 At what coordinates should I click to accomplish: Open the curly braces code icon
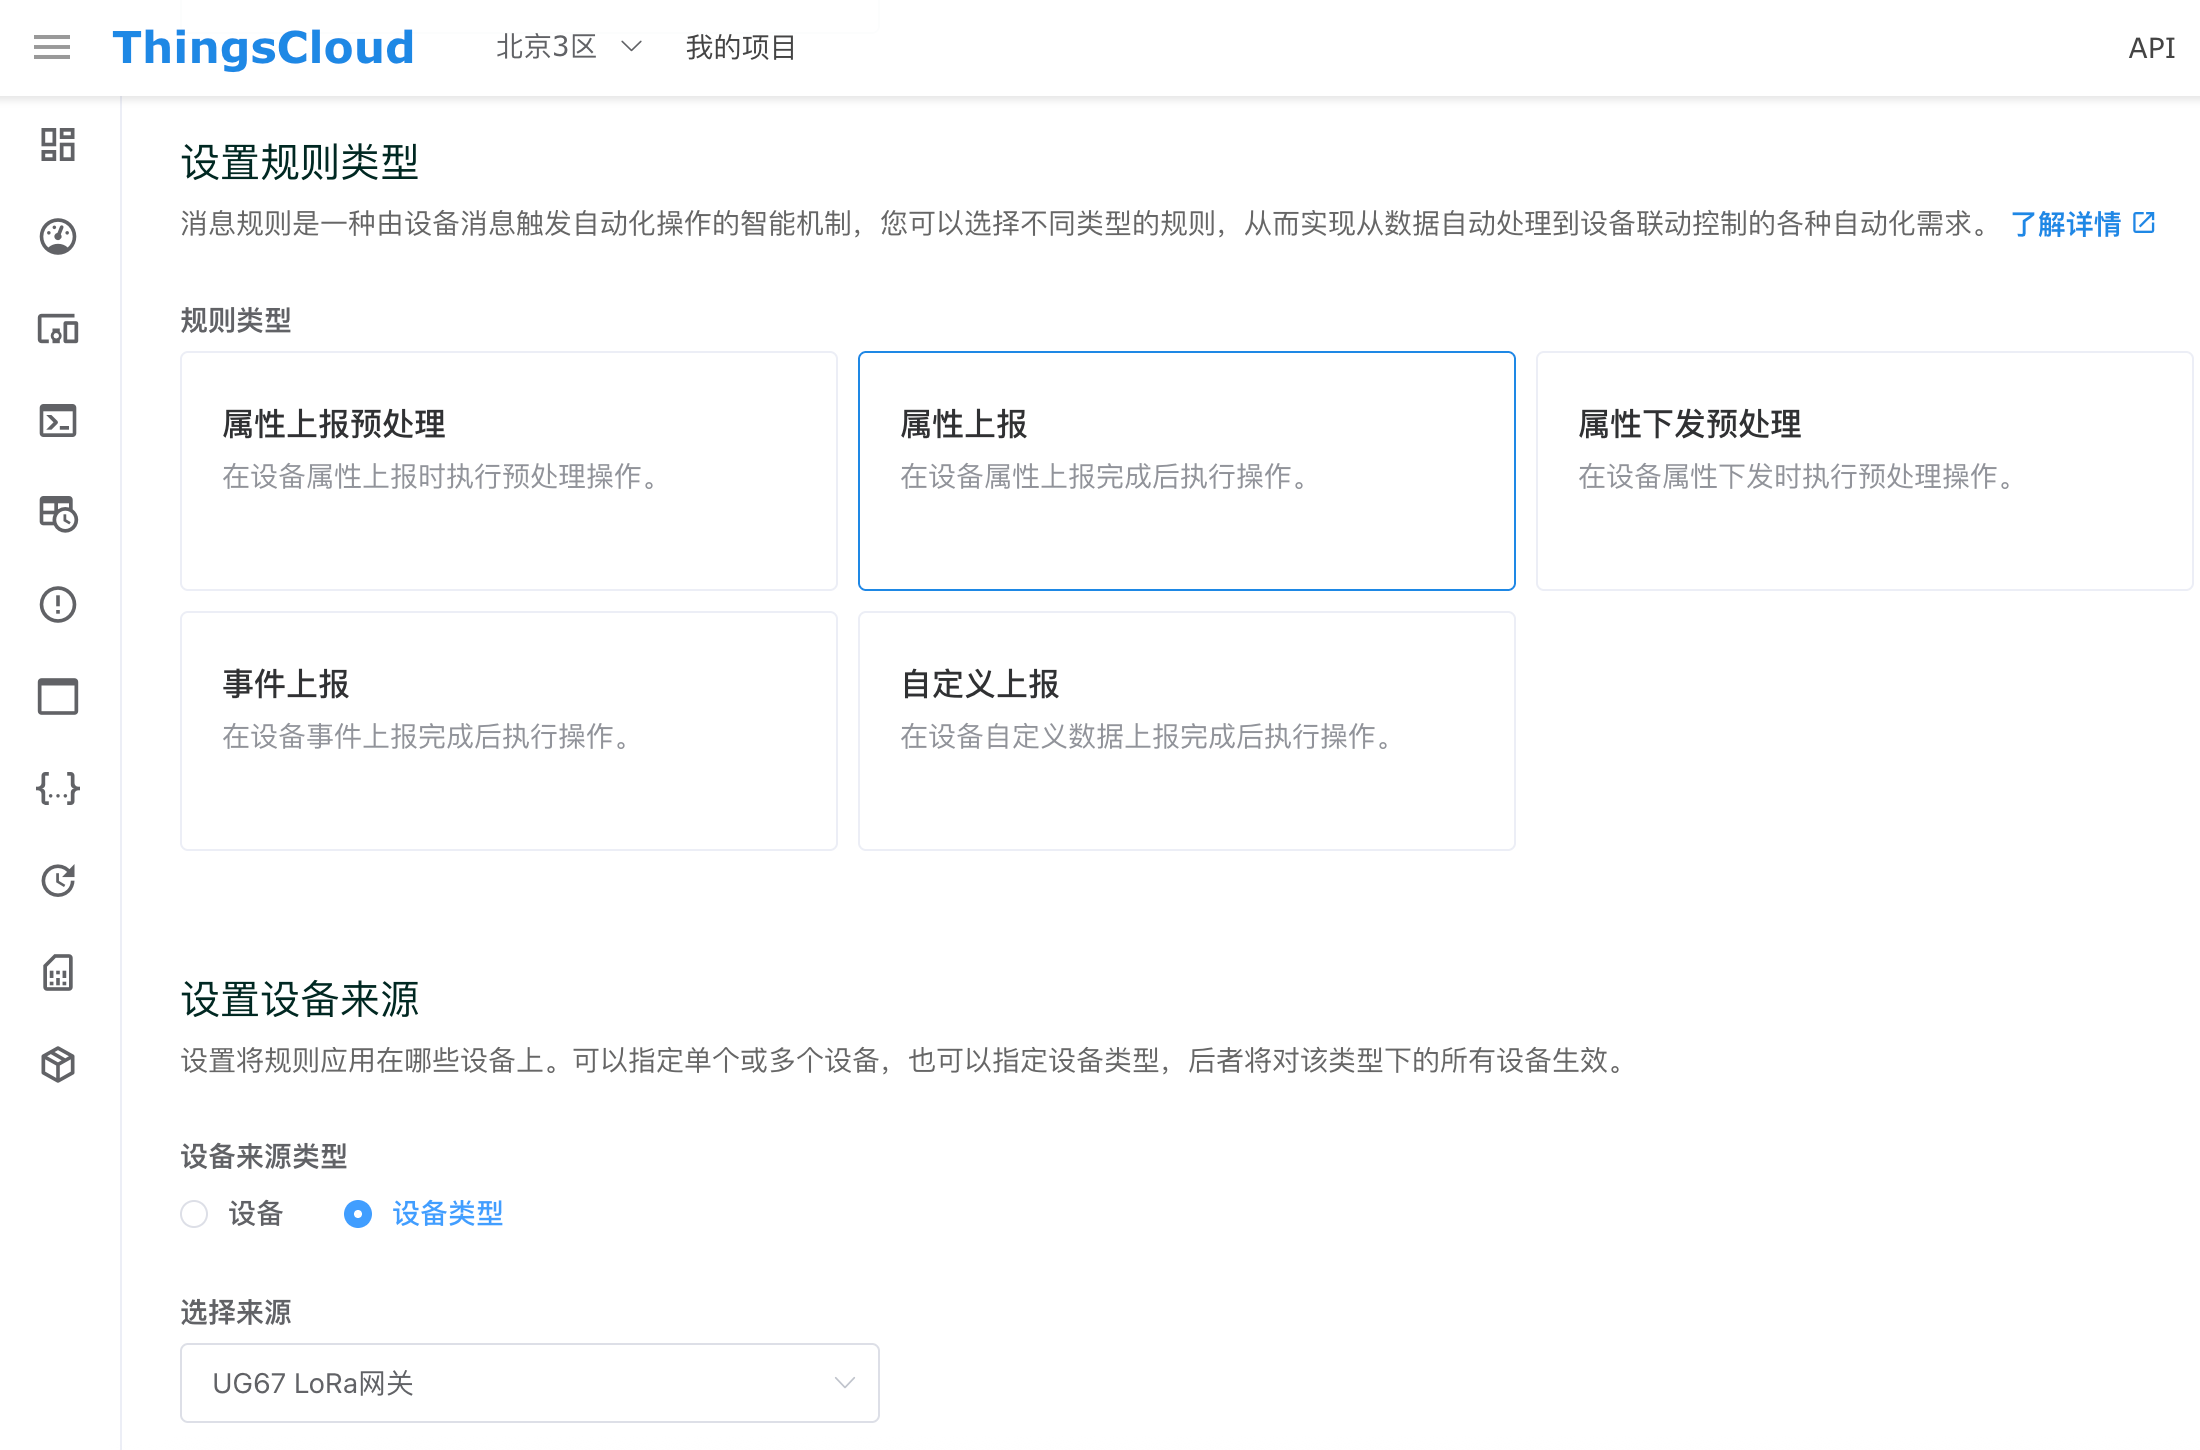[58, 789]
